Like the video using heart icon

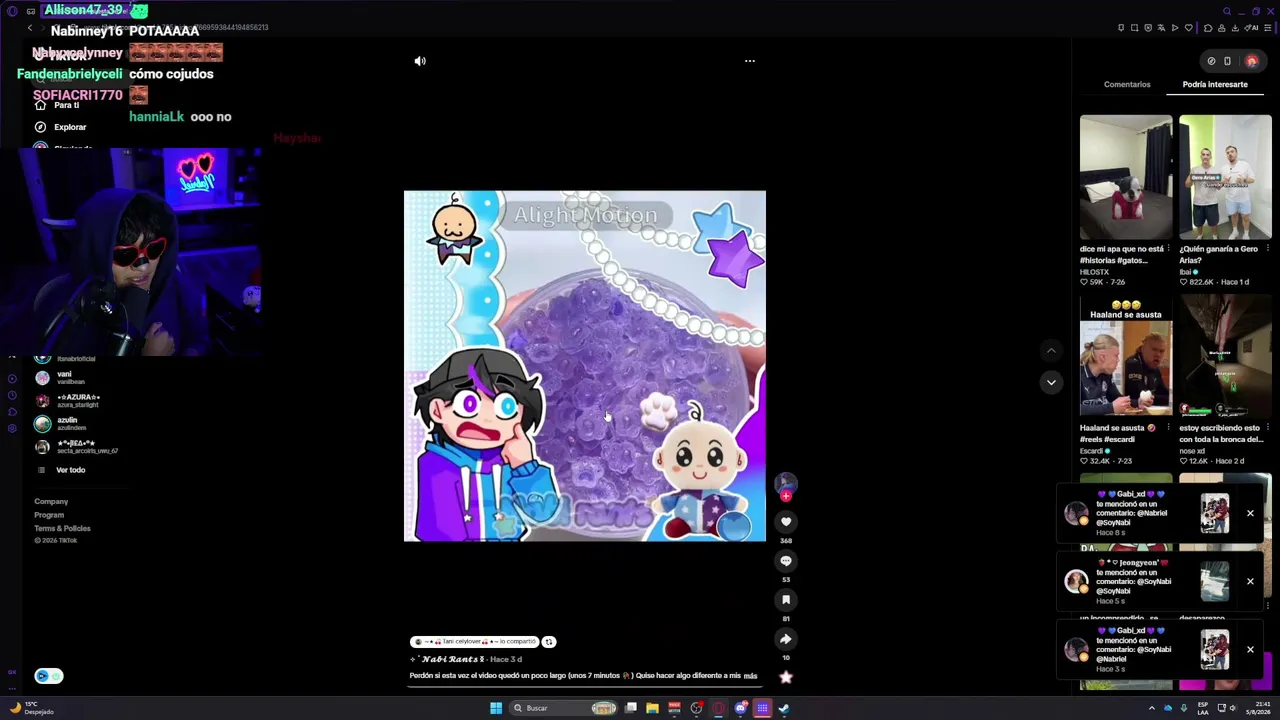point(786,521)
